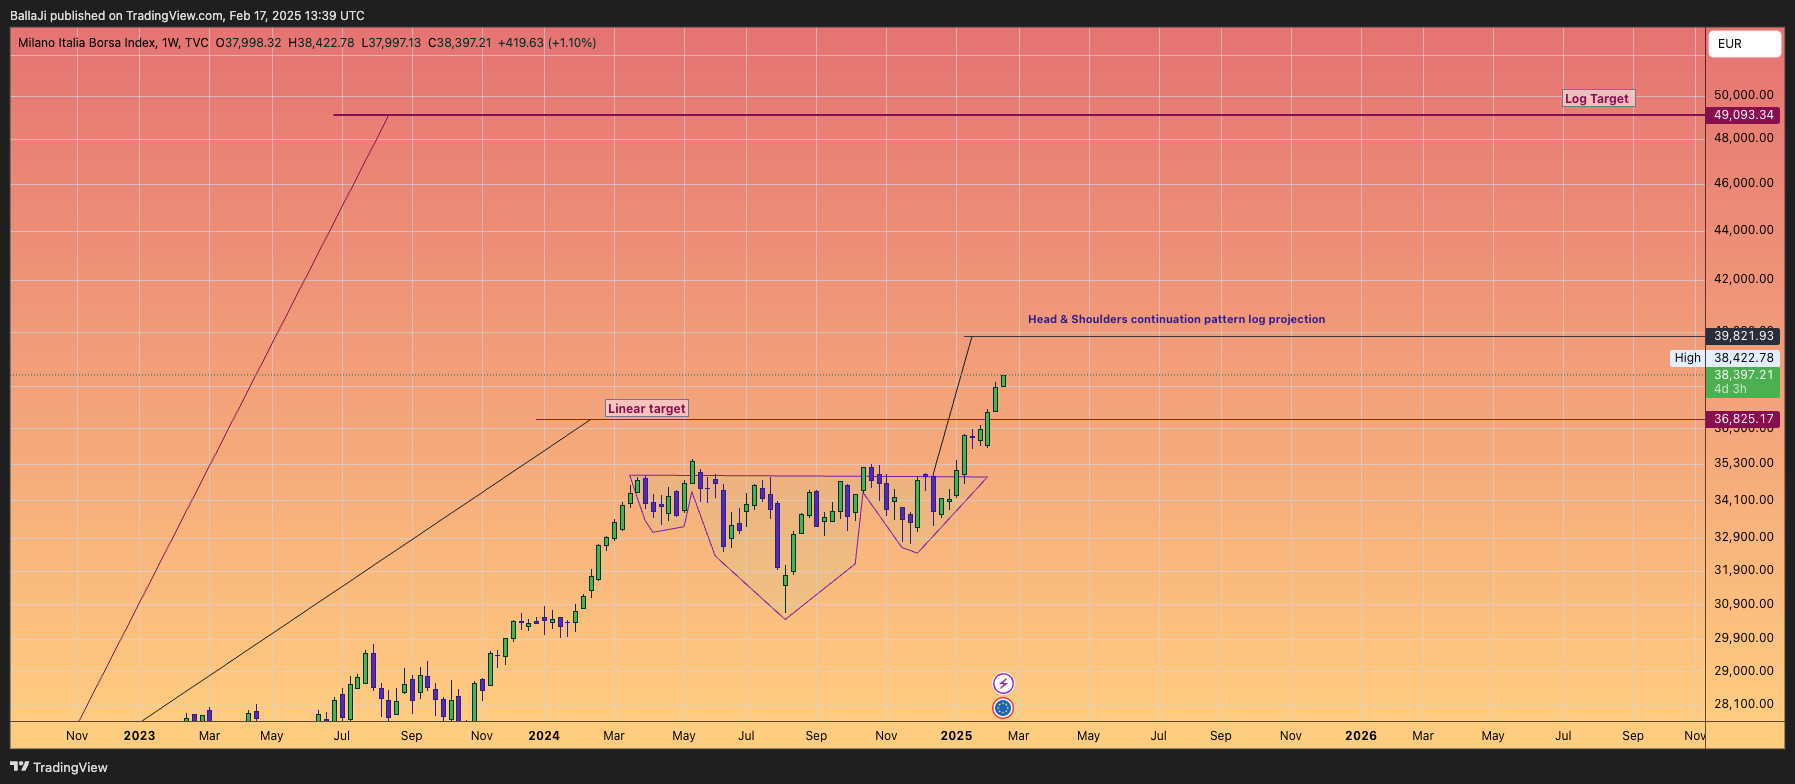The image size is (1795, 784).
Task: Click the +419.63 (+1.10%) change value
Action: [547, 43]
